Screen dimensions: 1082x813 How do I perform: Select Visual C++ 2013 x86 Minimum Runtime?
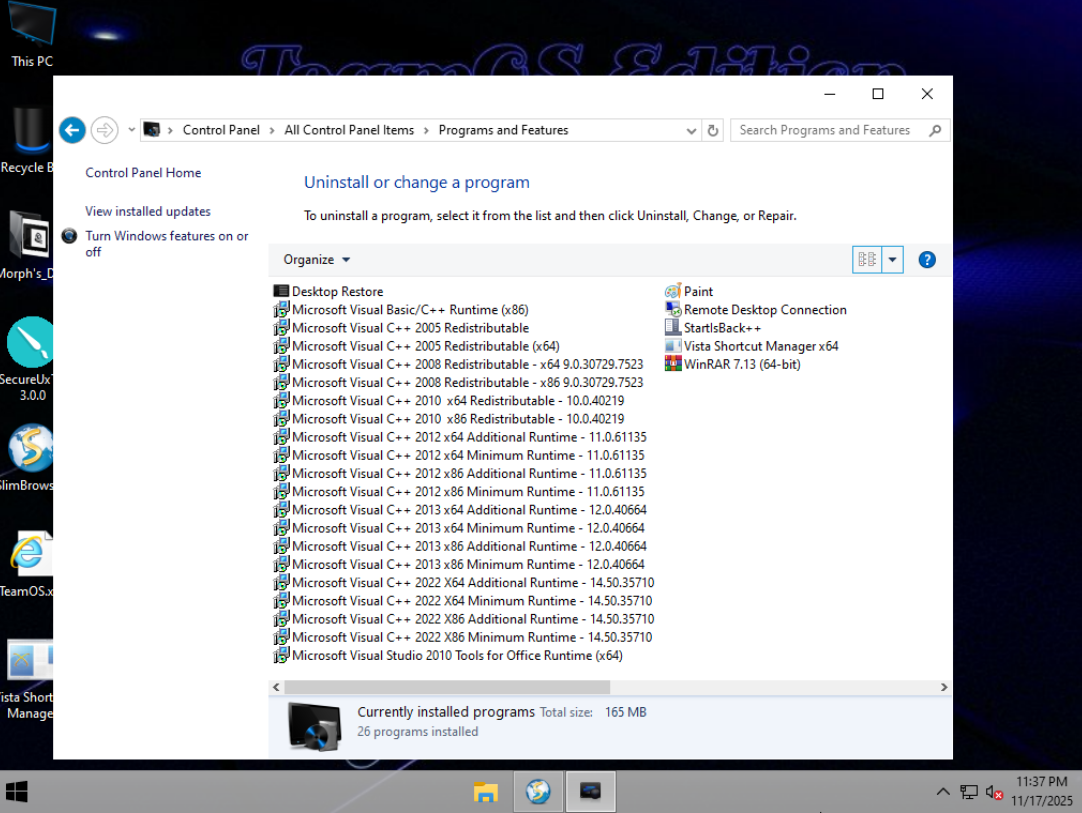pyautogui.click(x=459, y=565)
